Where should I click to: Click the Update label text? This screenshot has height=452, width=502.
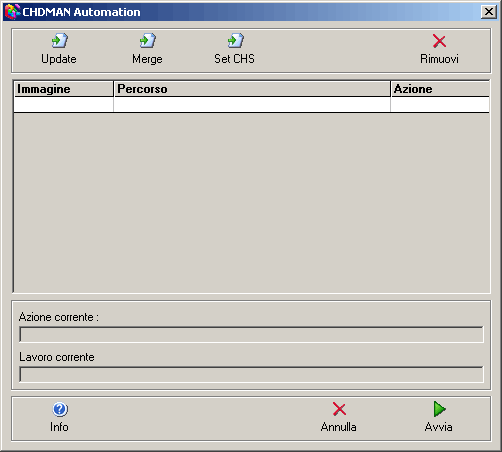(59, 59)
